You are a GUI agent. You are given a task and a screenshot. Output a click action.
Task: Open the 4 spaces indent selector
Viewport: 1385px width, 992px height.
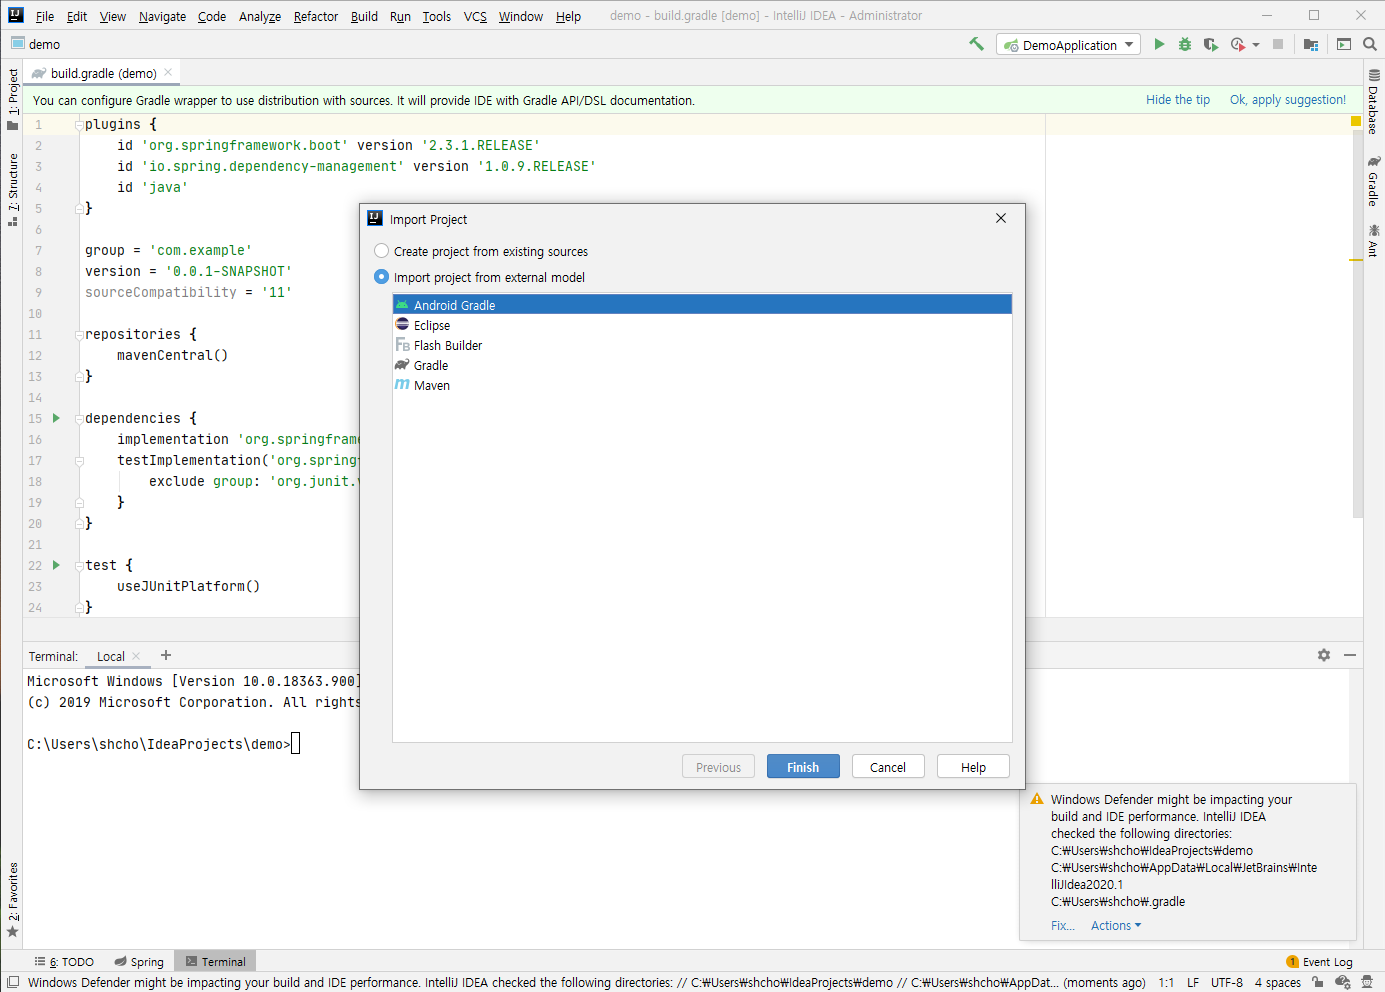coord(1278,983)
